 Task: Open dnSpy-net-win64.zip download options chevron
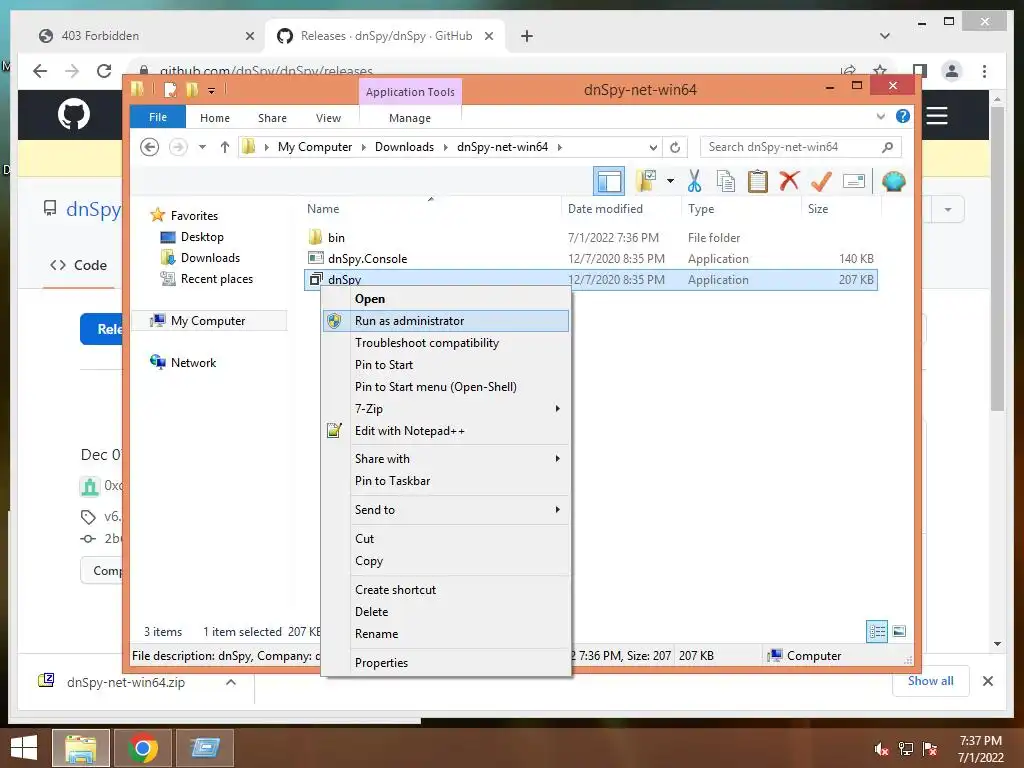click(x=231, y=682)
